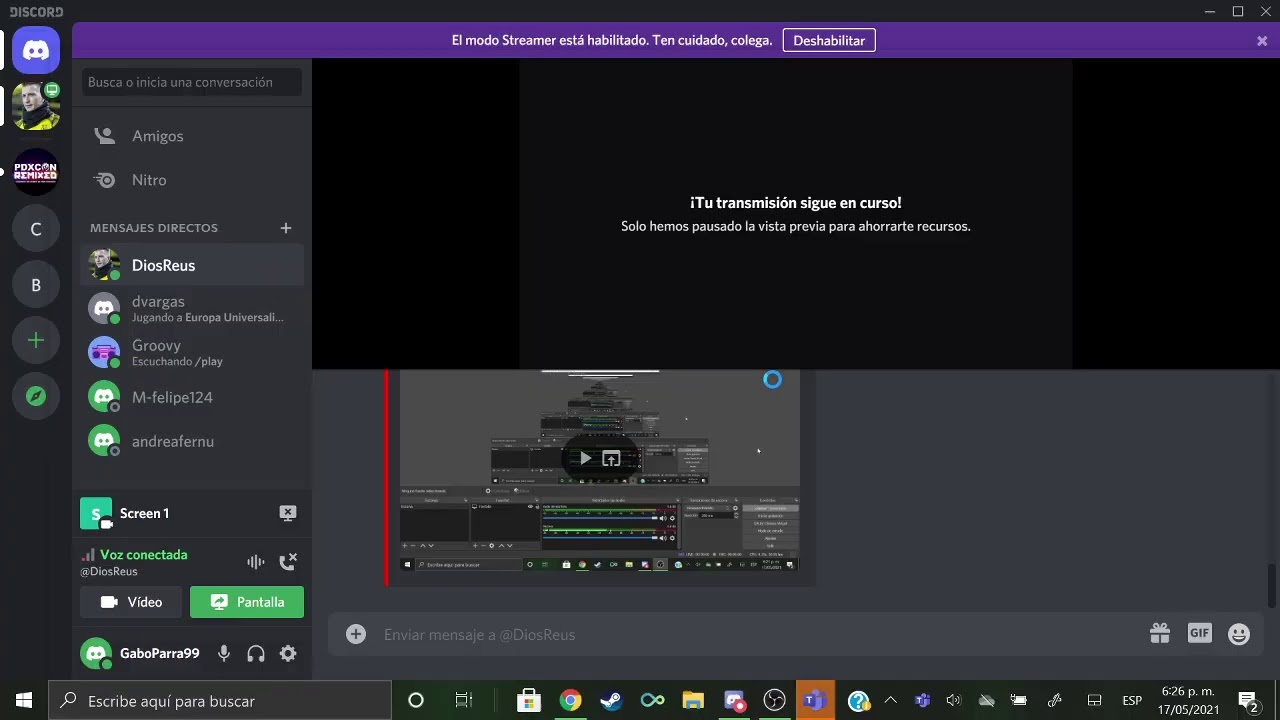Open Google Chrome from taskbar
1280x720 pixels.
[x=570, y=700]
